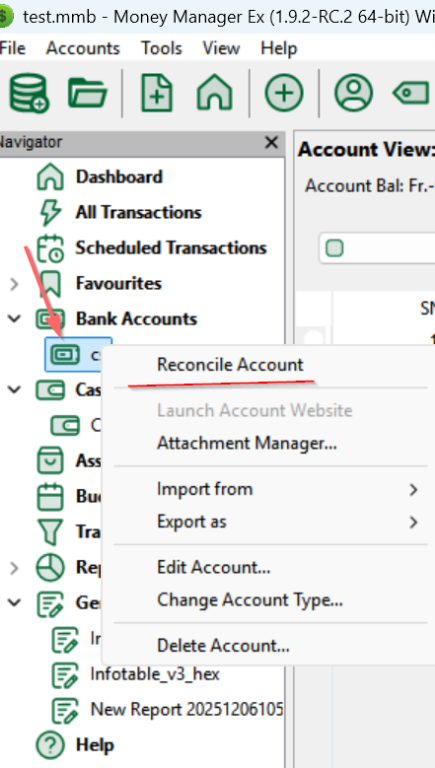The height and width of the screenshot is (768, 435).
Task: Select the Help item in Navigator
Action: point(95,745)
